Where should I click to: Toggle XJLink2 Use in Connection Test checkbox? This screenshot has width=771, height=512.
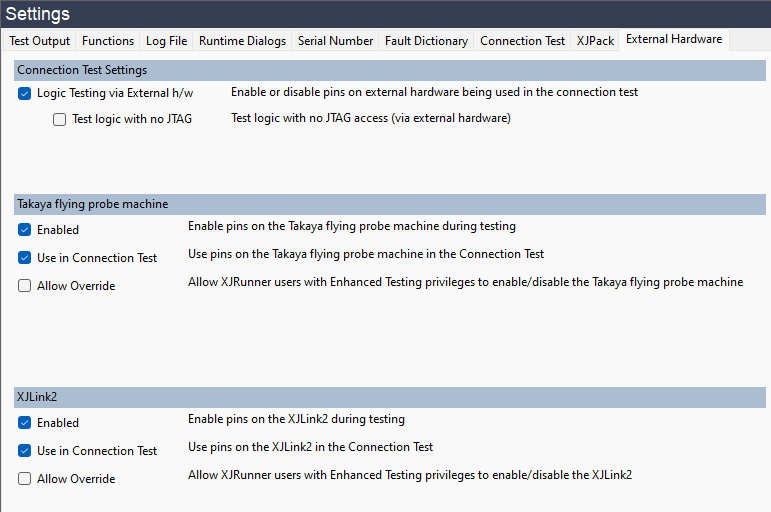point(25,451)
